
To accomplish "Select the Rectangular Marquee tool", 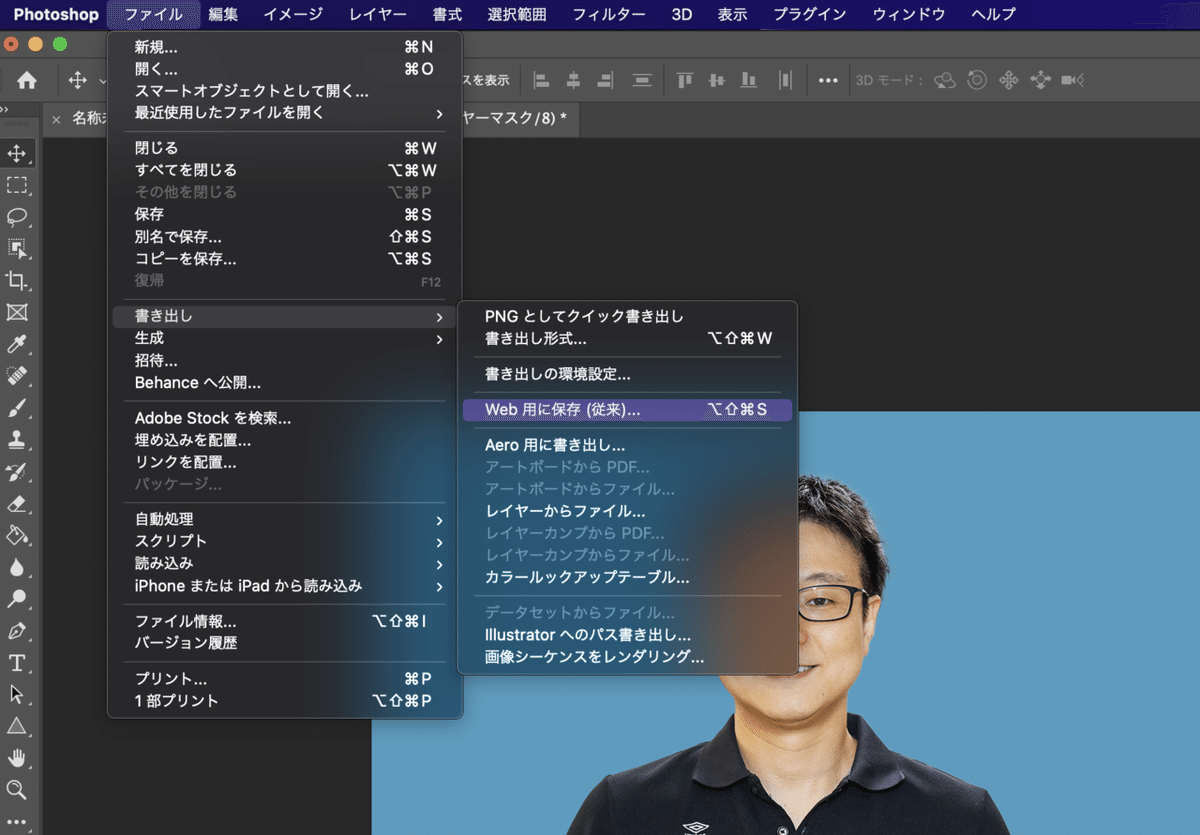I will pos(17,186).
